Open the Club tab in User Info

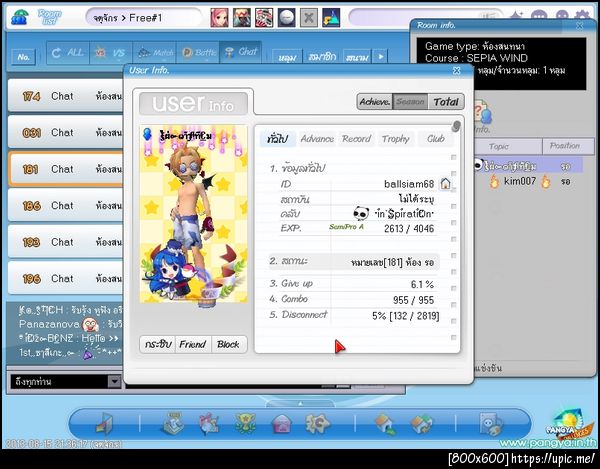(x=435, y=139)
